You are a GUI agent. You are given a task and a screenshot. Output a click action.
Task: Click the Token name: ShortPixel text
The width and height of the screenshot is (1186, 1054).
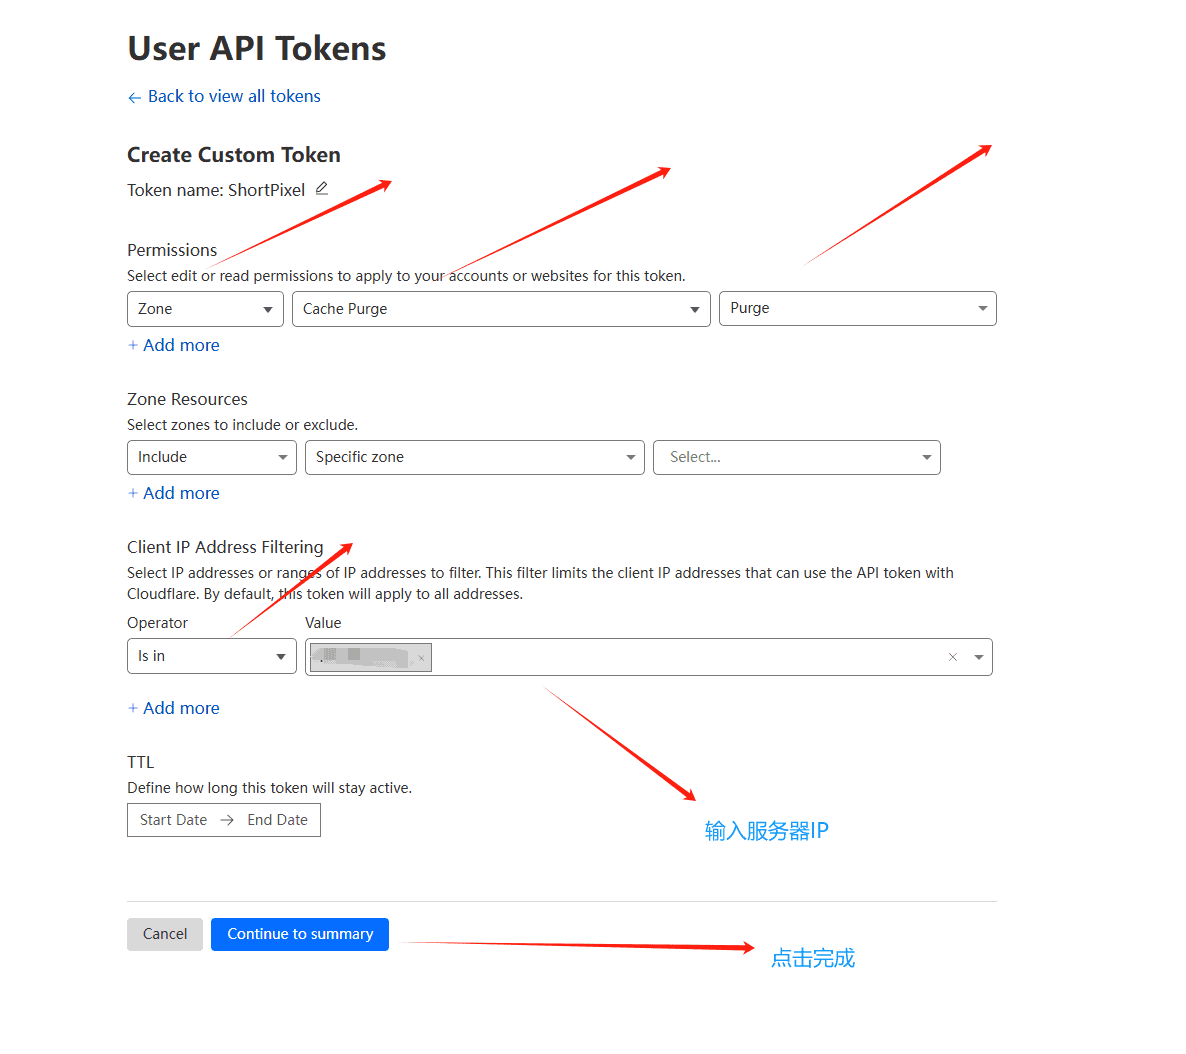pos(216,190)
